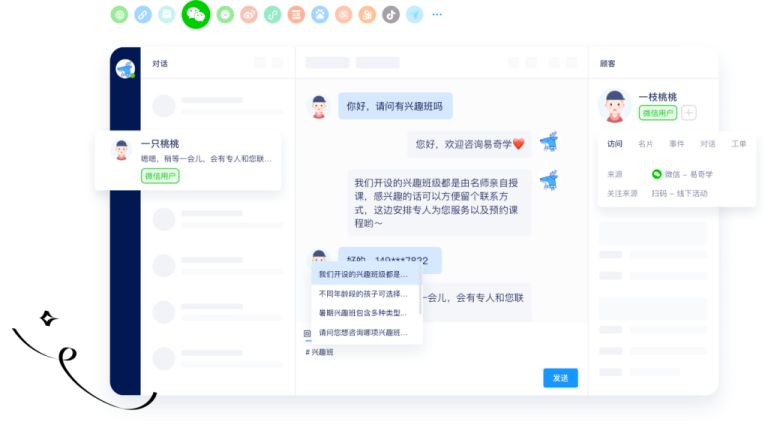Choose suggestion 请问您想咨询哪项兴趣班…

click(x=365, y=333)
